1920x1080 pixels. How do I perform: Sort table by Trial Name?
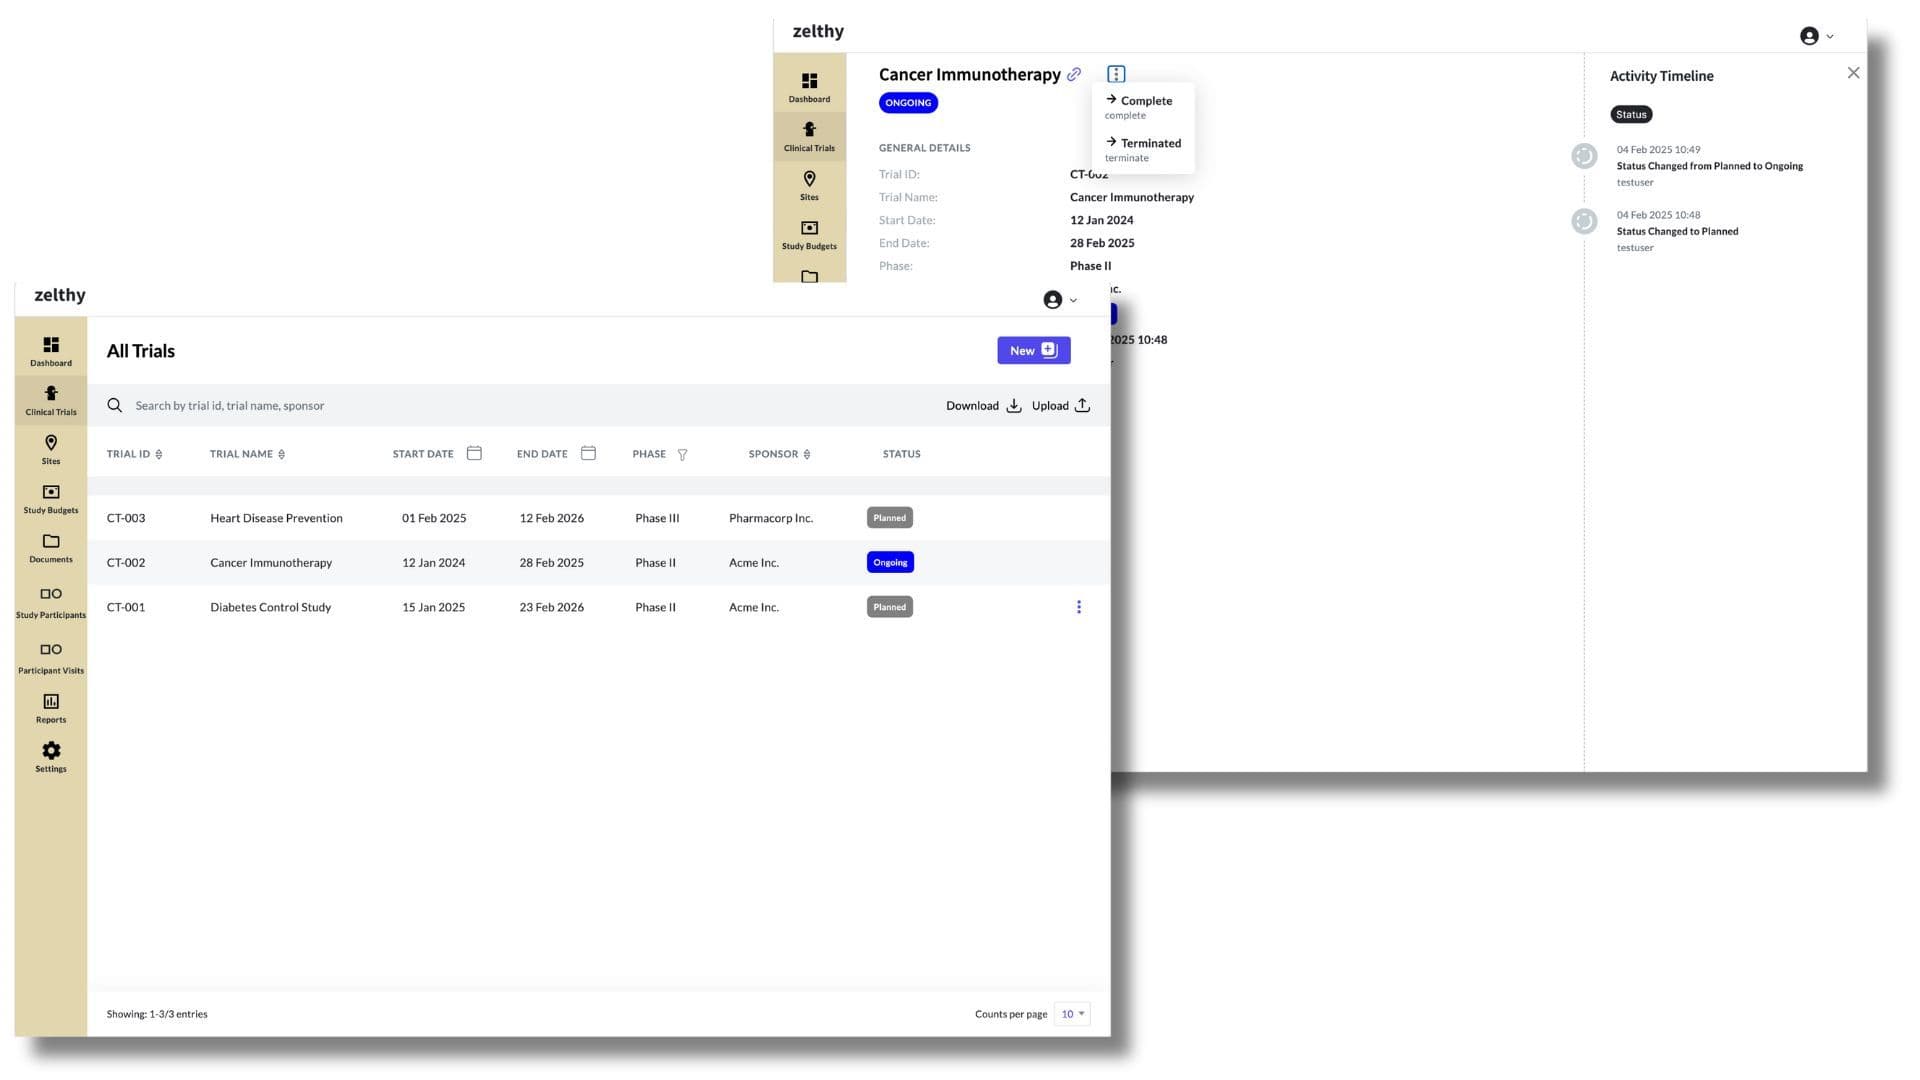[281, 454]
